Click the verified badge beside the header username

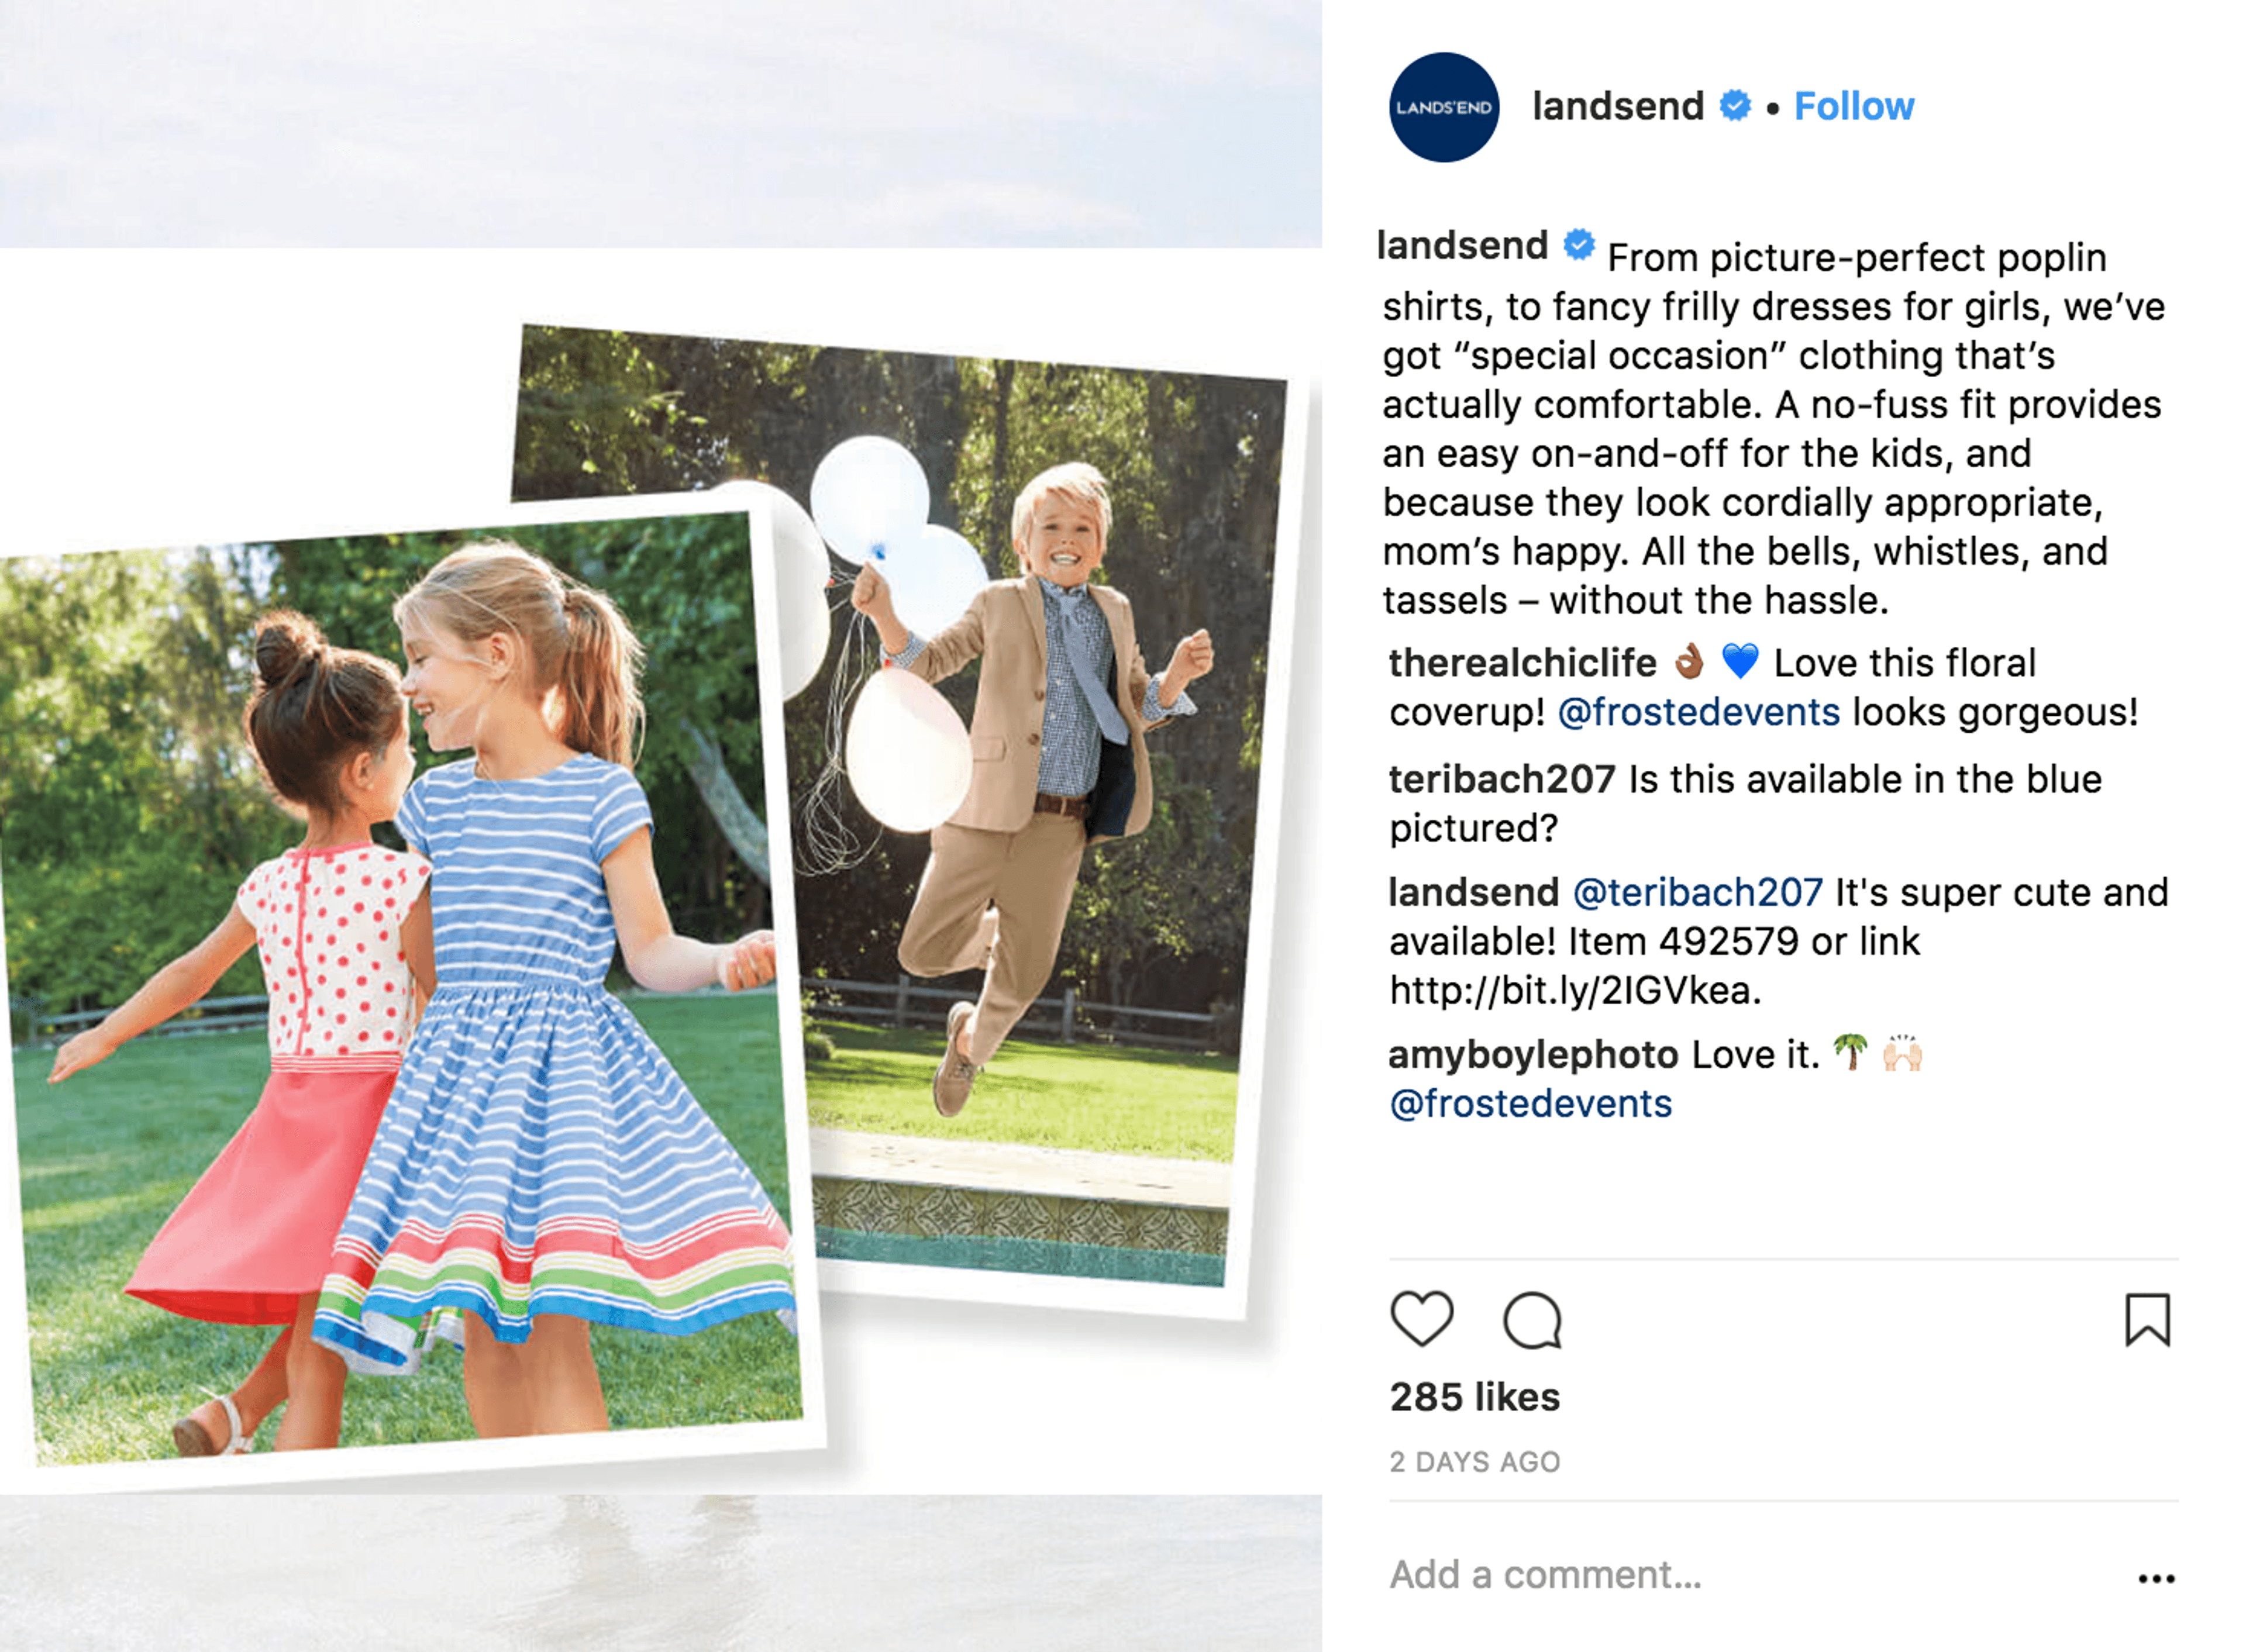coord(1735,105)
